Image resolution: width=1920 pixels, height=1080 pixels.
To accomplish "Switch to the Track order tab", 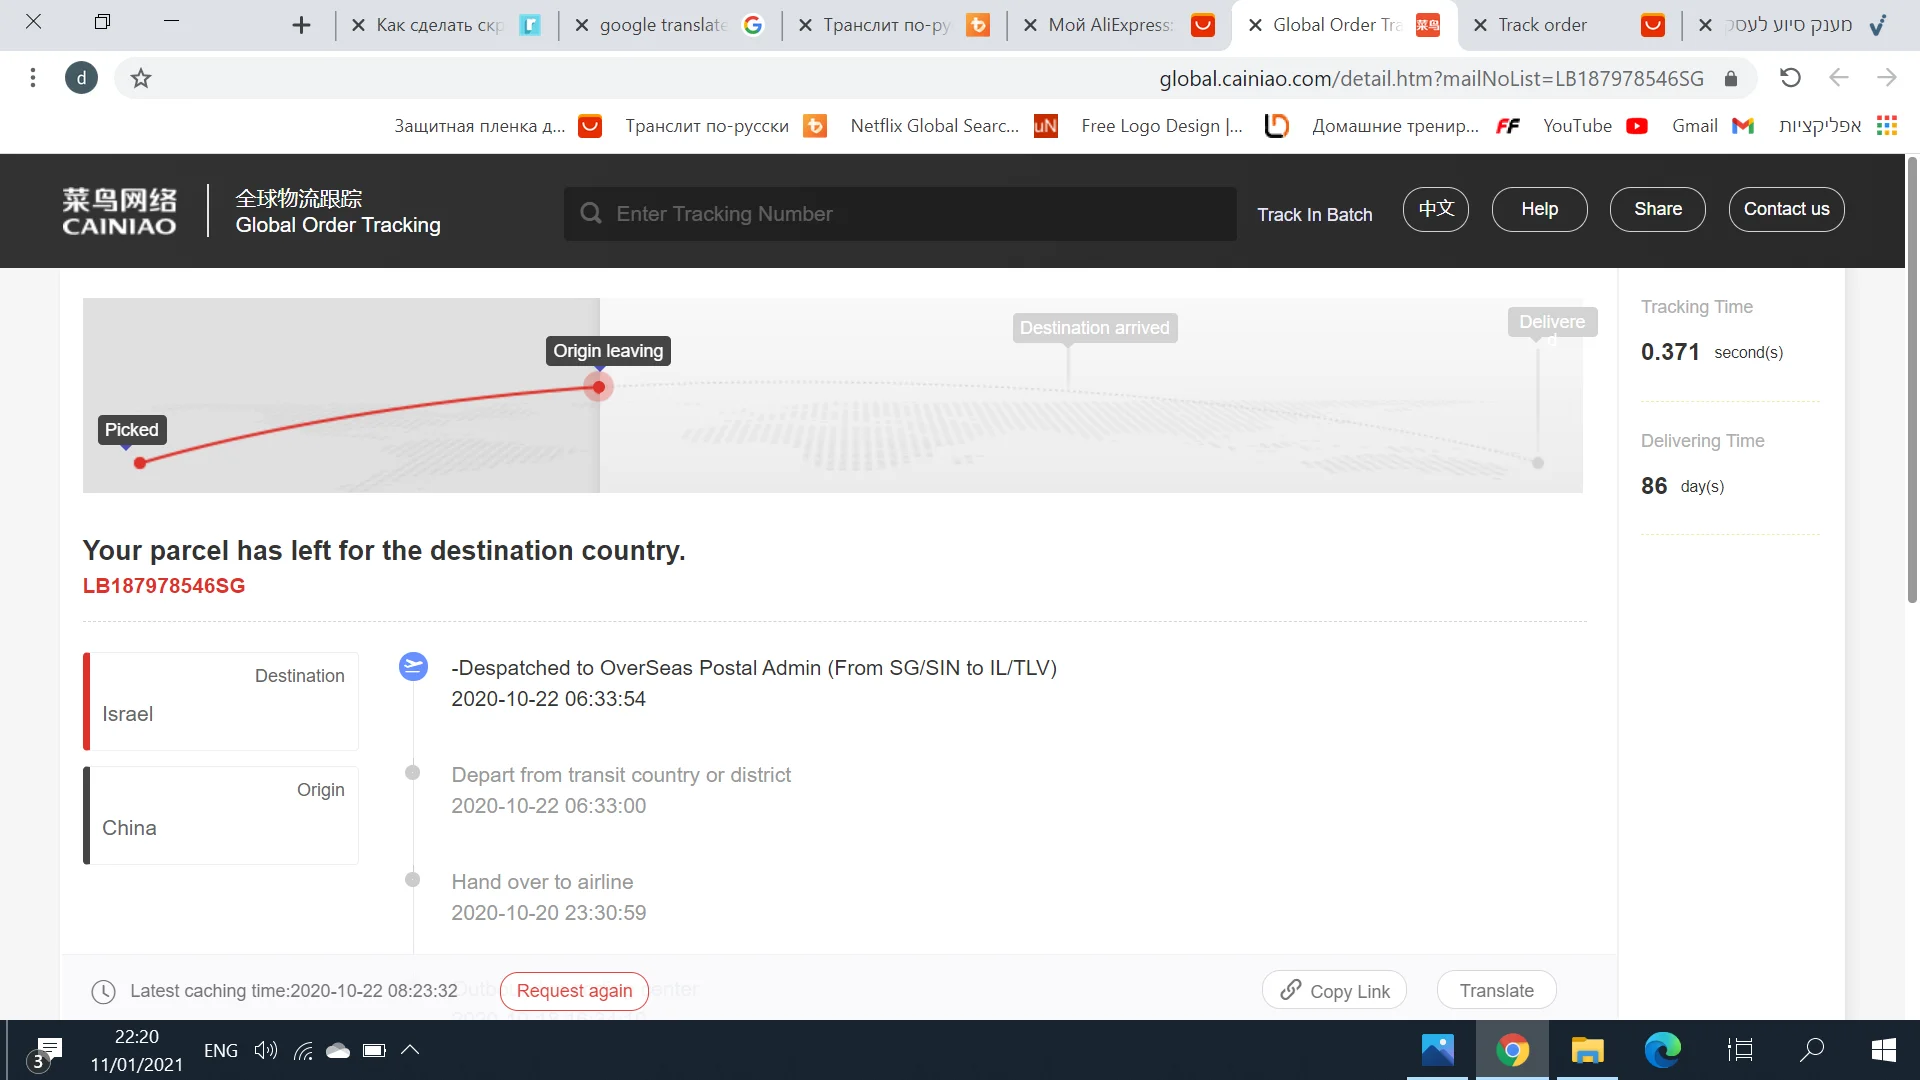I will [x=1542, y=25].
